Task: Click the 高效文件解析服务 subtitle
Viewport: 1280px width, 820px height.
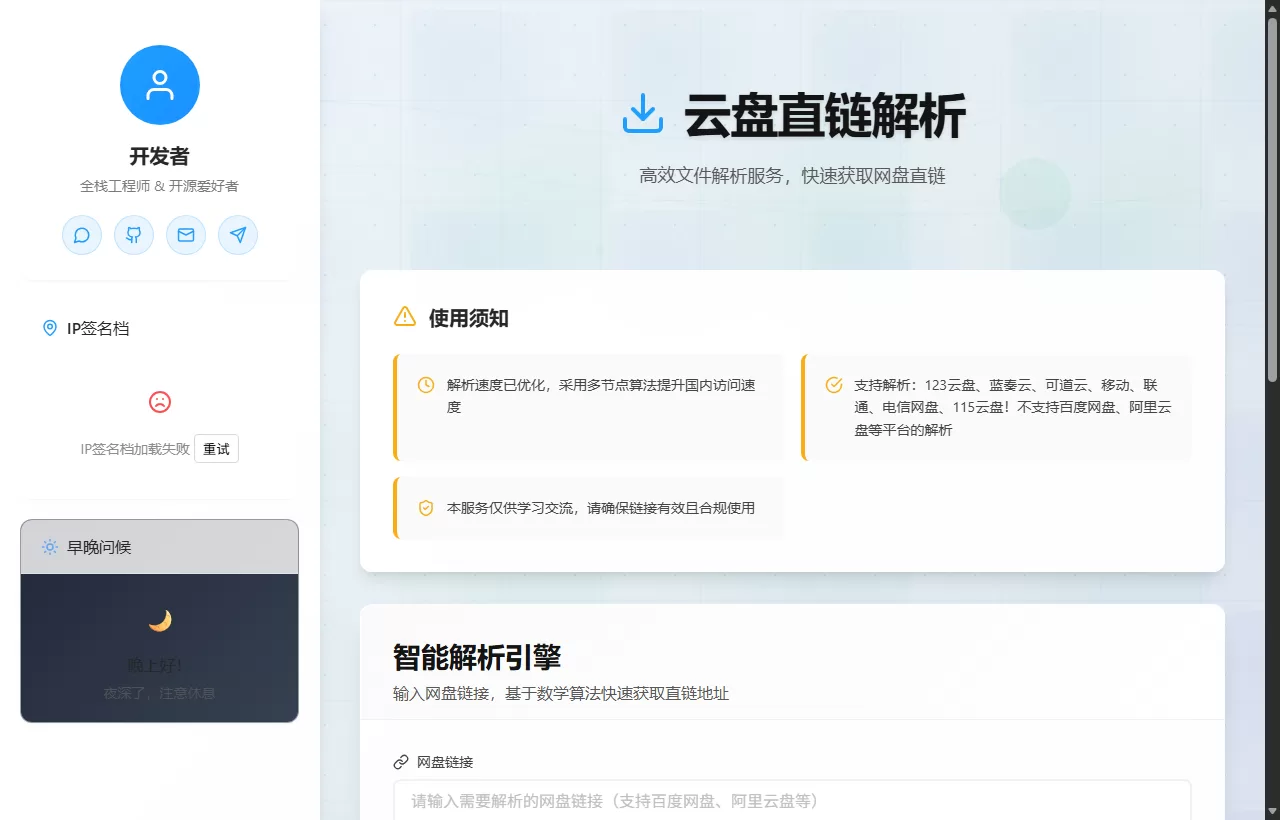Action: tap(792, 176)
